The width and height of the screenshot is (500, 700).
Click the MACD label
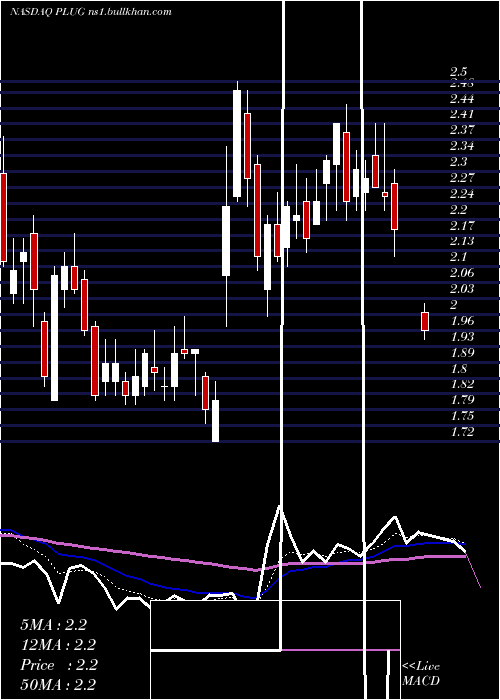coord(421,681)
